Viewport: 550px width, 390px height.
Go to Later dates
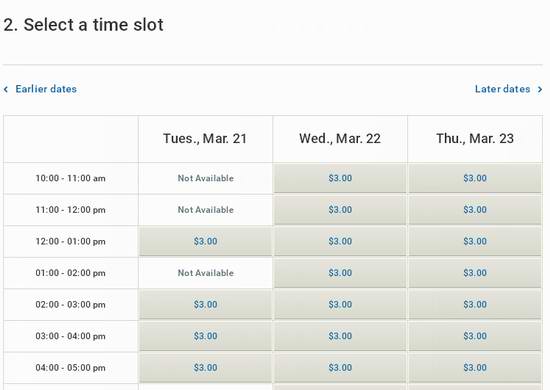[x=502, y=89]
